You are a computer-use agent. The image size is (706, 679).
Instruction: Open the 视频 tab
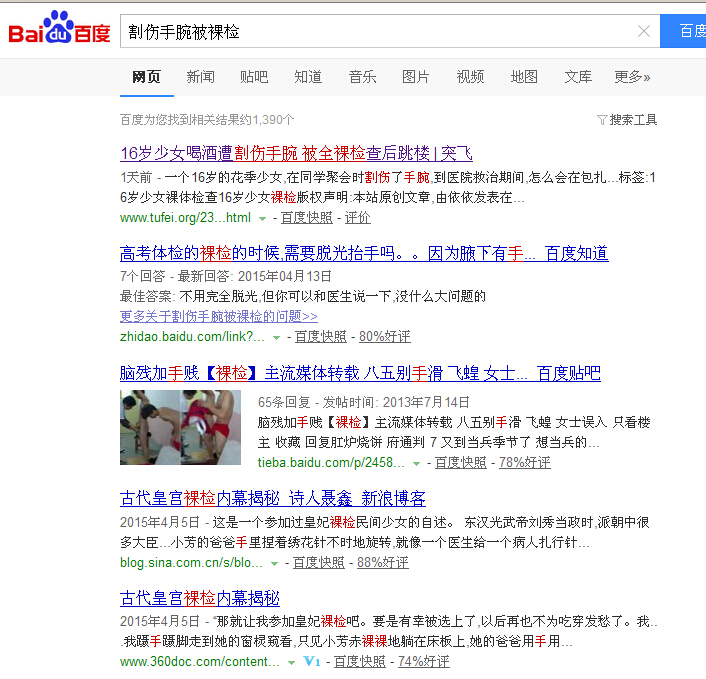pos(470,77)
